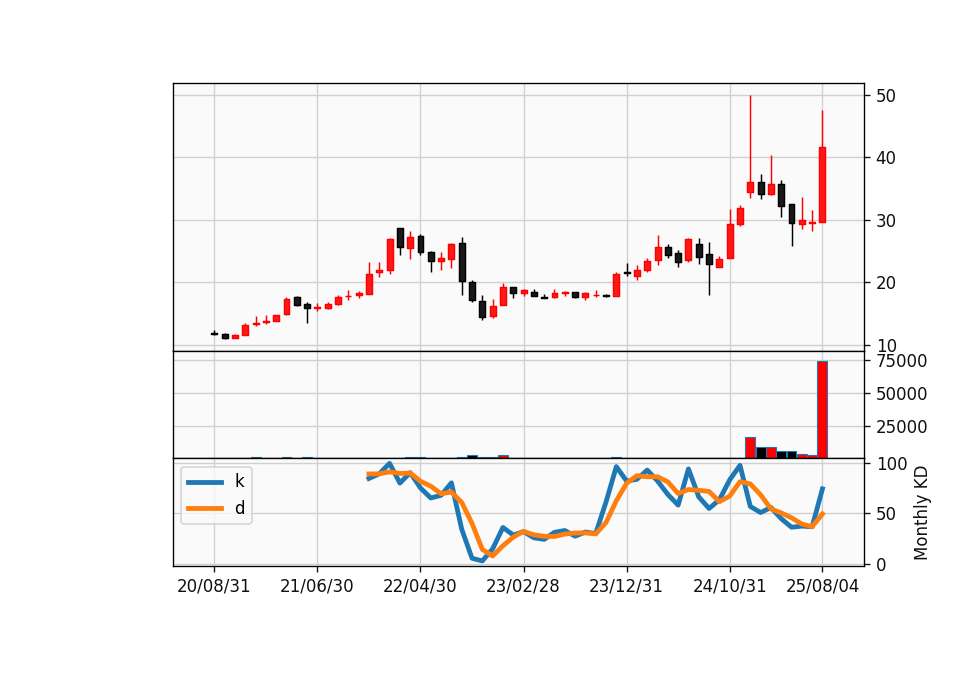Click the orange d legend line sample
This screenshot has width=960, height=690.
tap(205, 508)
